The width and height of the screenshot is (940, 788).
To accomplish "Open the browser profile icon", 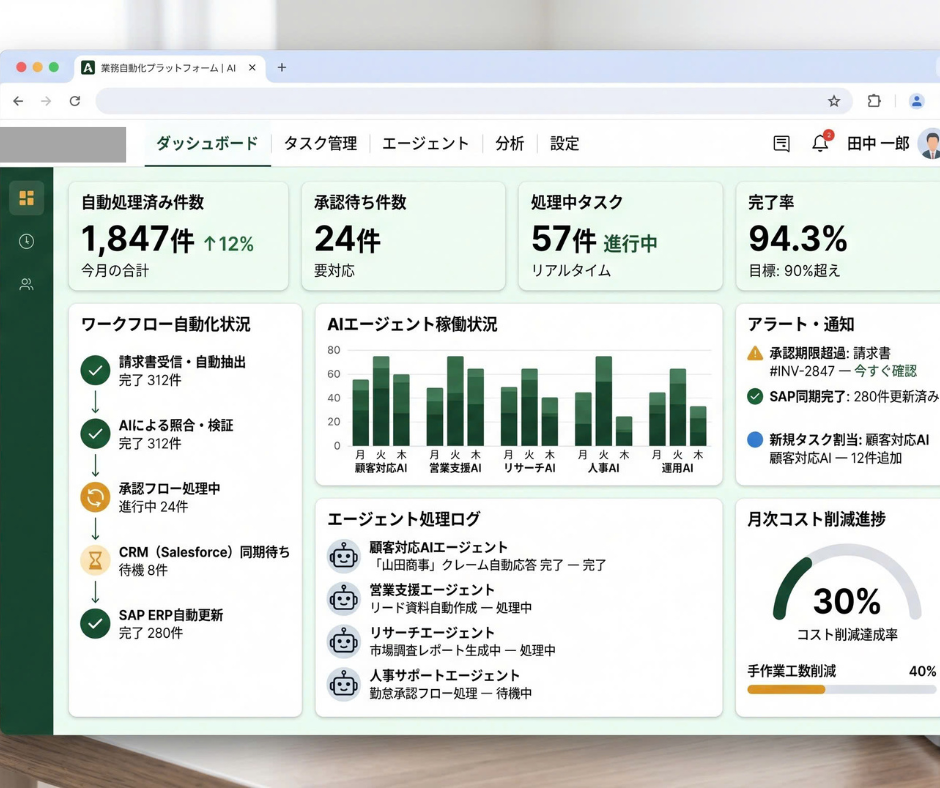I will point(917,101).
